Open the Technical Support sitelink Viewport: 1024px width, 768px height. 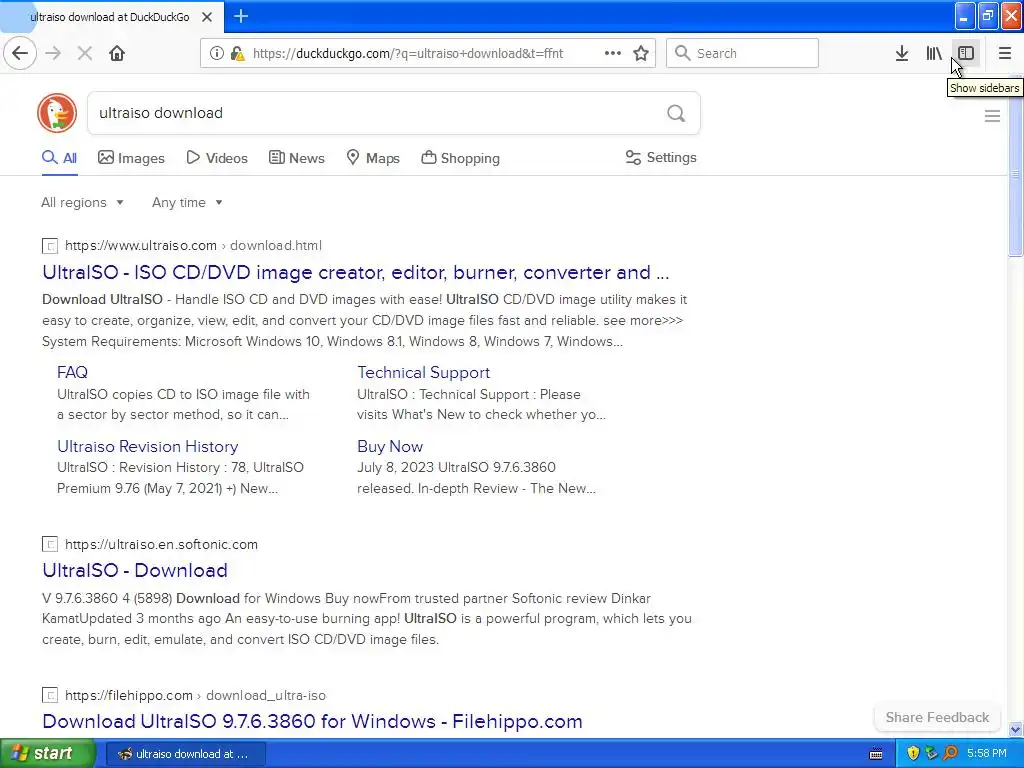[x=423, y=372]
